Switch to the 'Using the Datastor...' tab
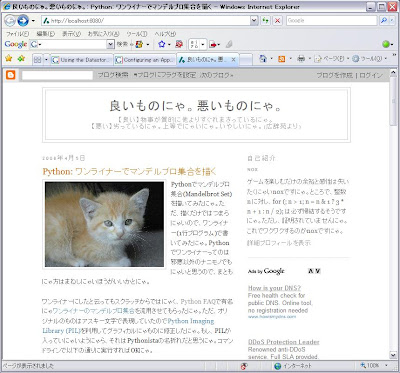Image resolution: width=400 pixels, height=373 pixels. tap(82, 60)
